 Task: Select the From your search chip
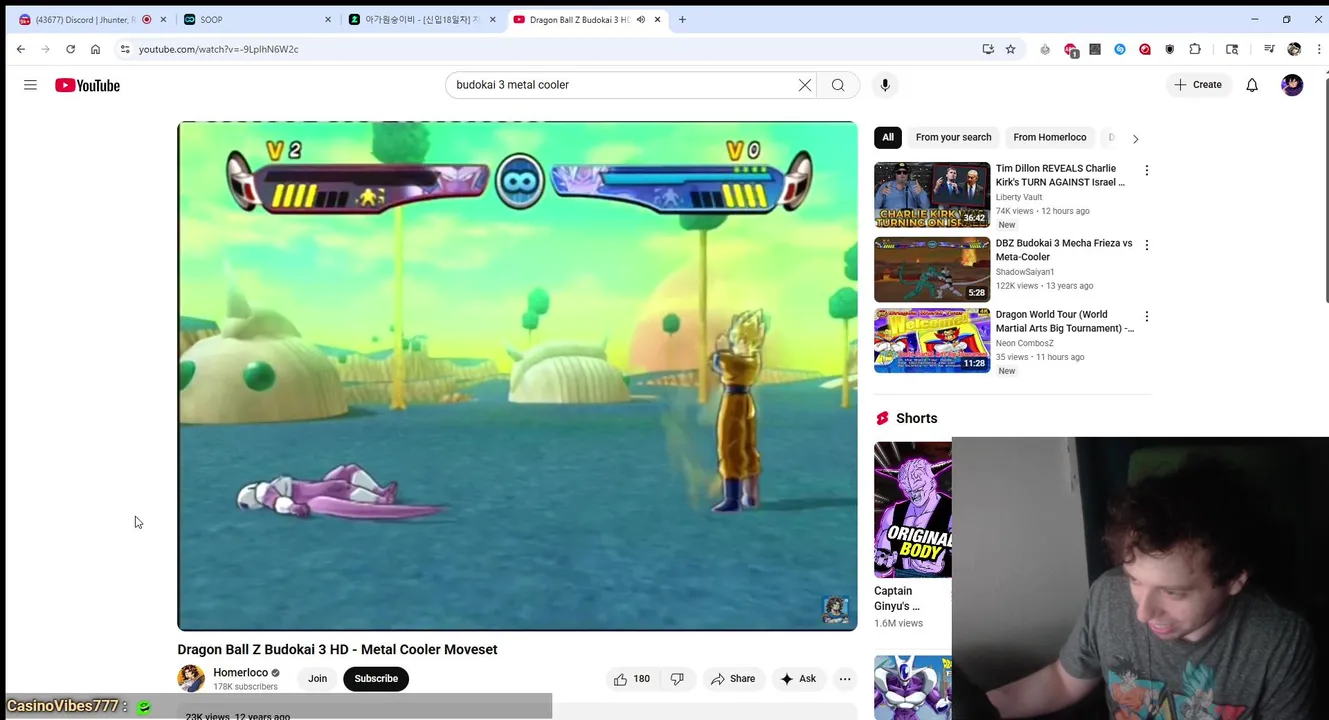pyautogui.click(x=953, y=137)
